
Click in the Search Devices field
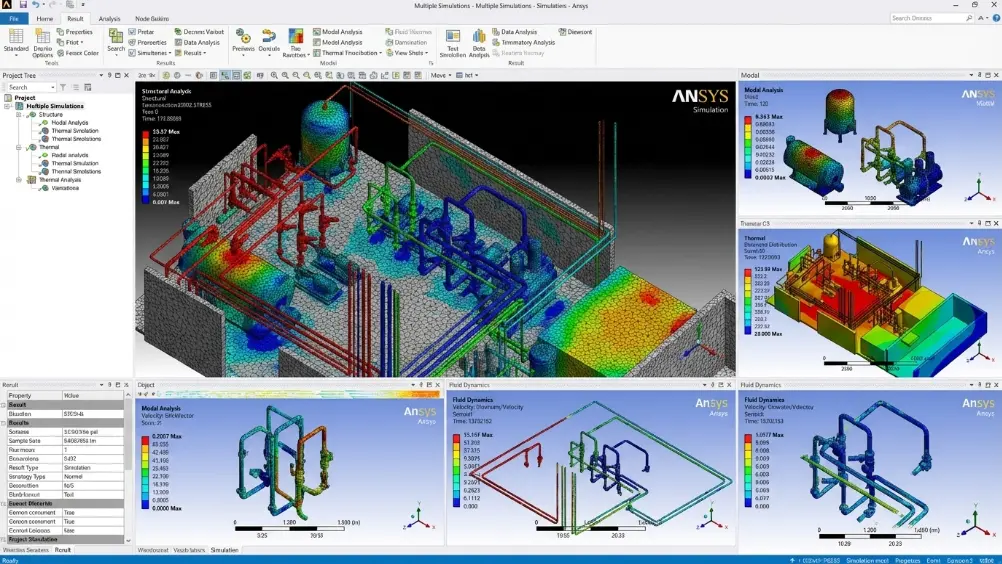pos(928,18)
